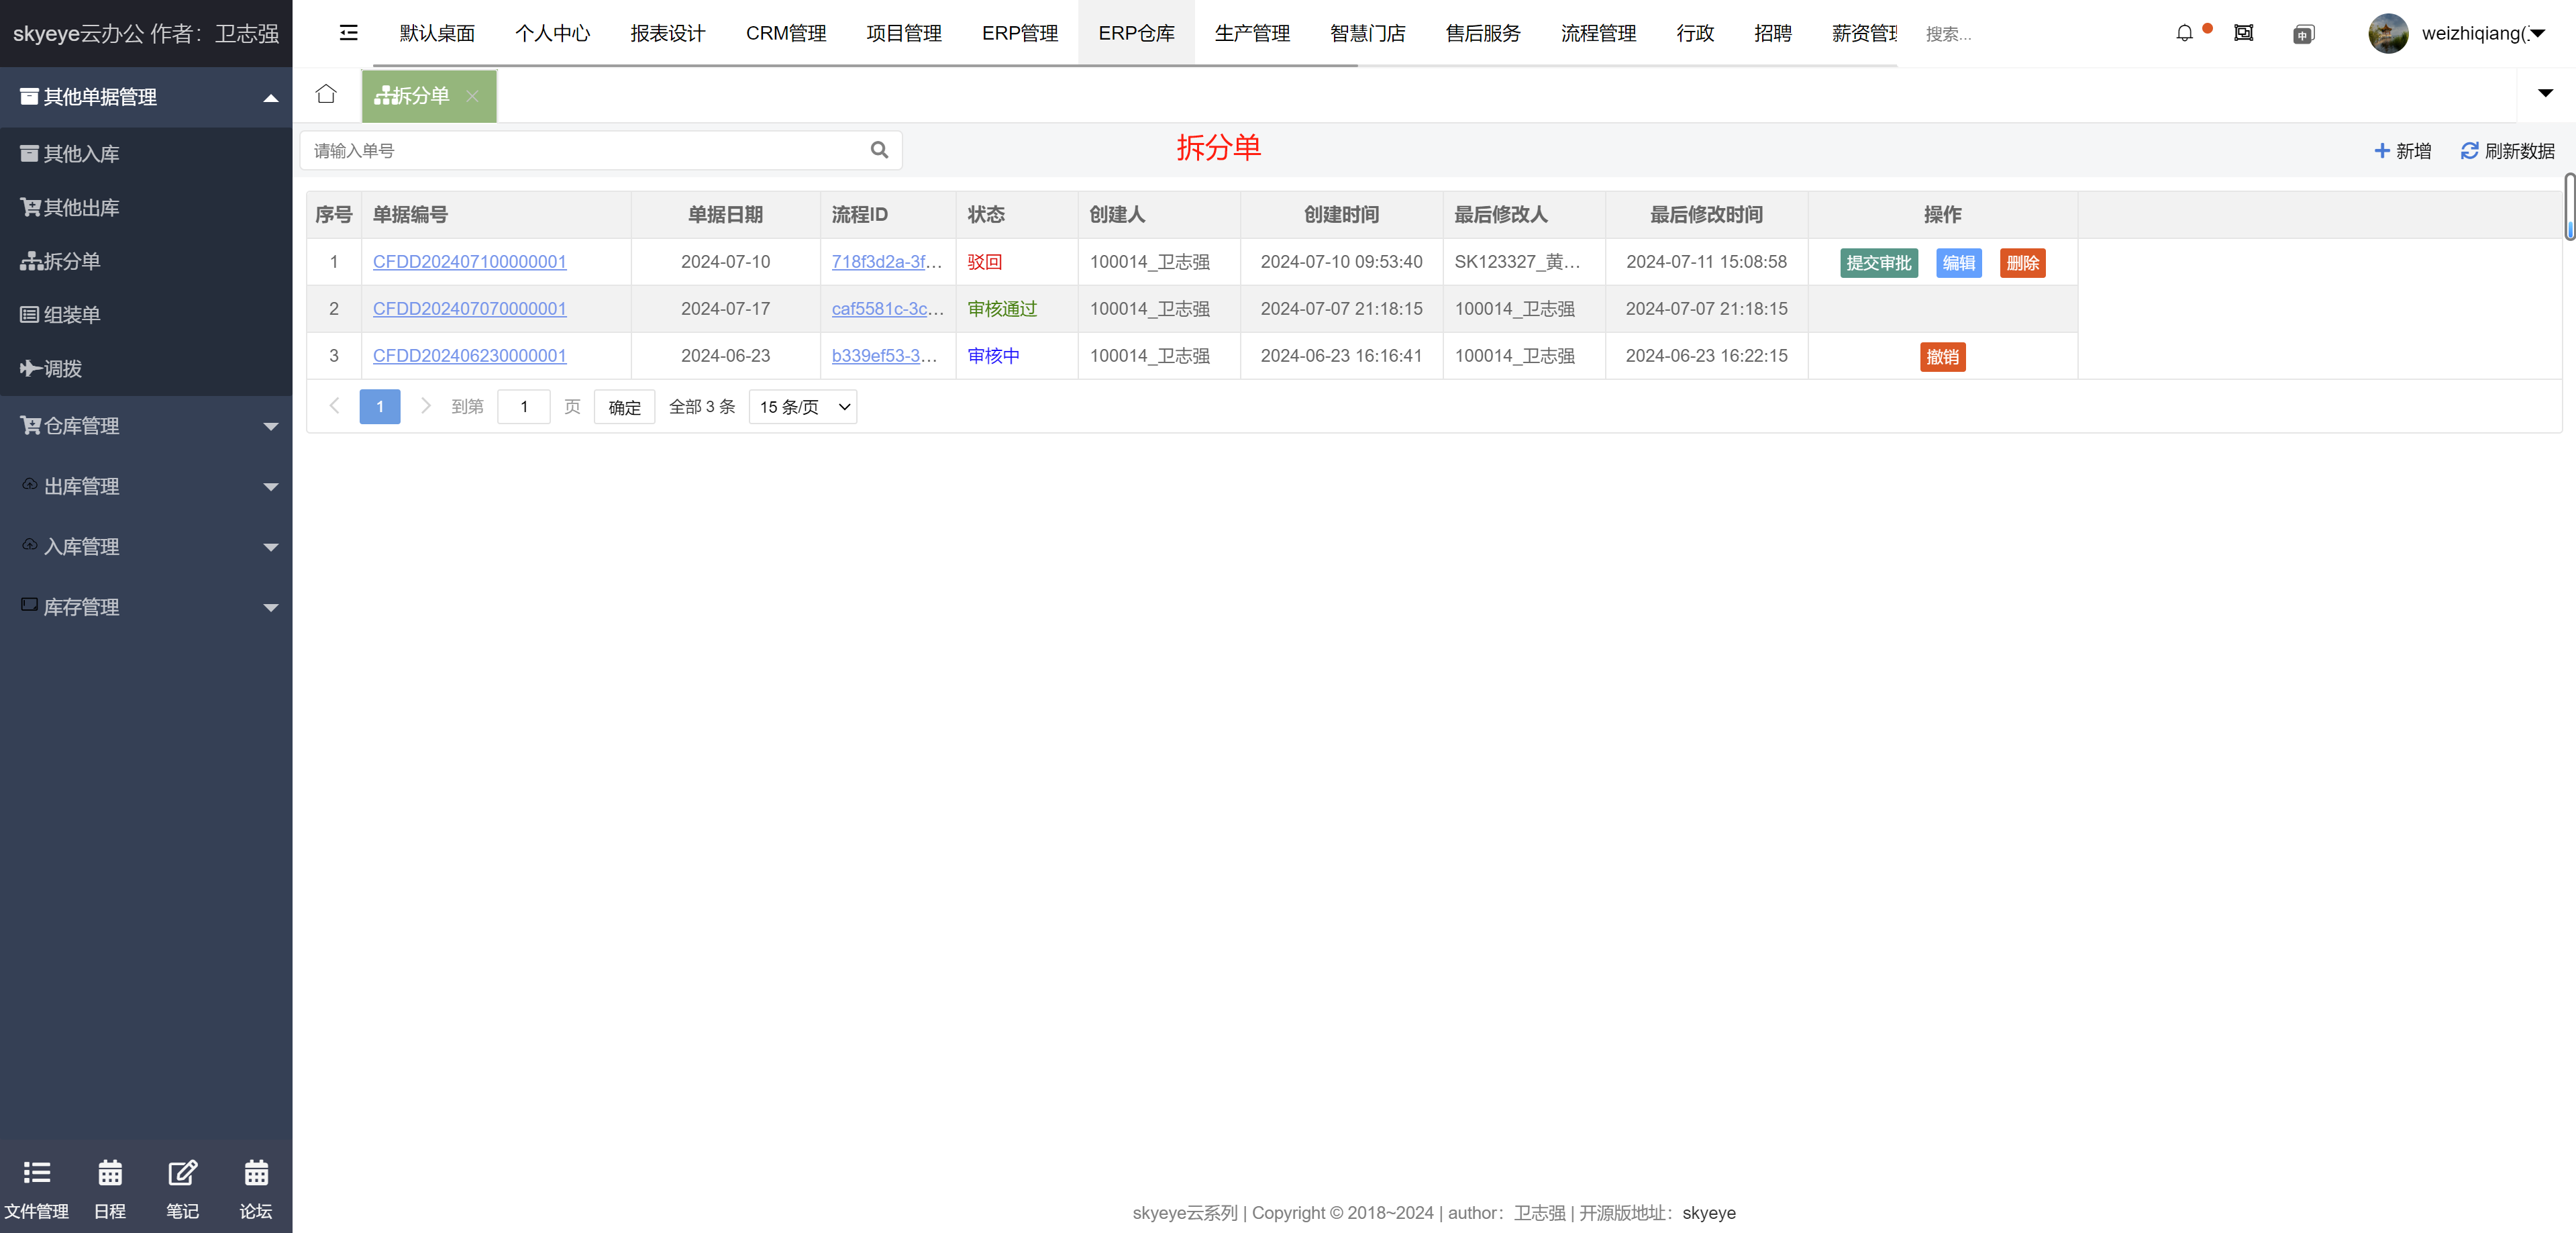Toggle sidebar collapse menu icon
2576x1233 pixels.
(348, 33)
